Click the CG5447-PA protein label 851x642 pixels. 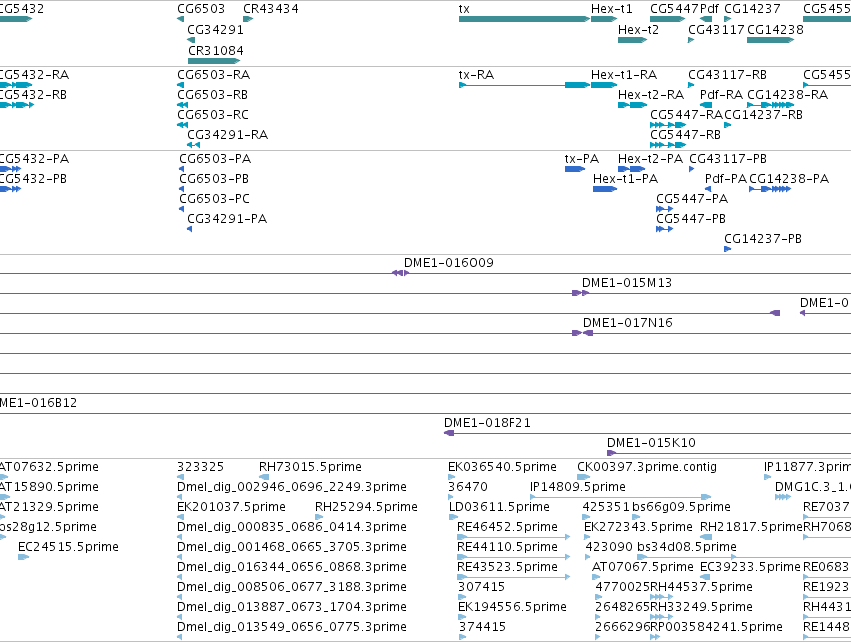tap(692, 199)
